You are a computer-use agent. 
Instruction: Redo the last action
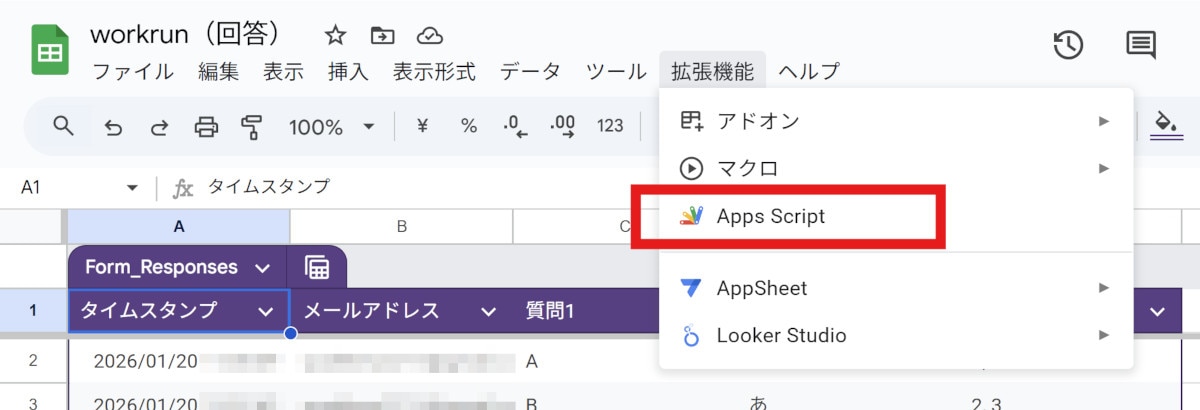(x=159, y=127)
